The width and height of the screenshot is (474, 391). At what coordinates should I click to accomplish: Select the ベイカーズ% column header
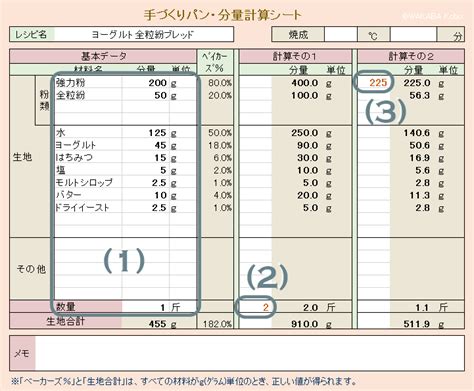tap(215, 62)
